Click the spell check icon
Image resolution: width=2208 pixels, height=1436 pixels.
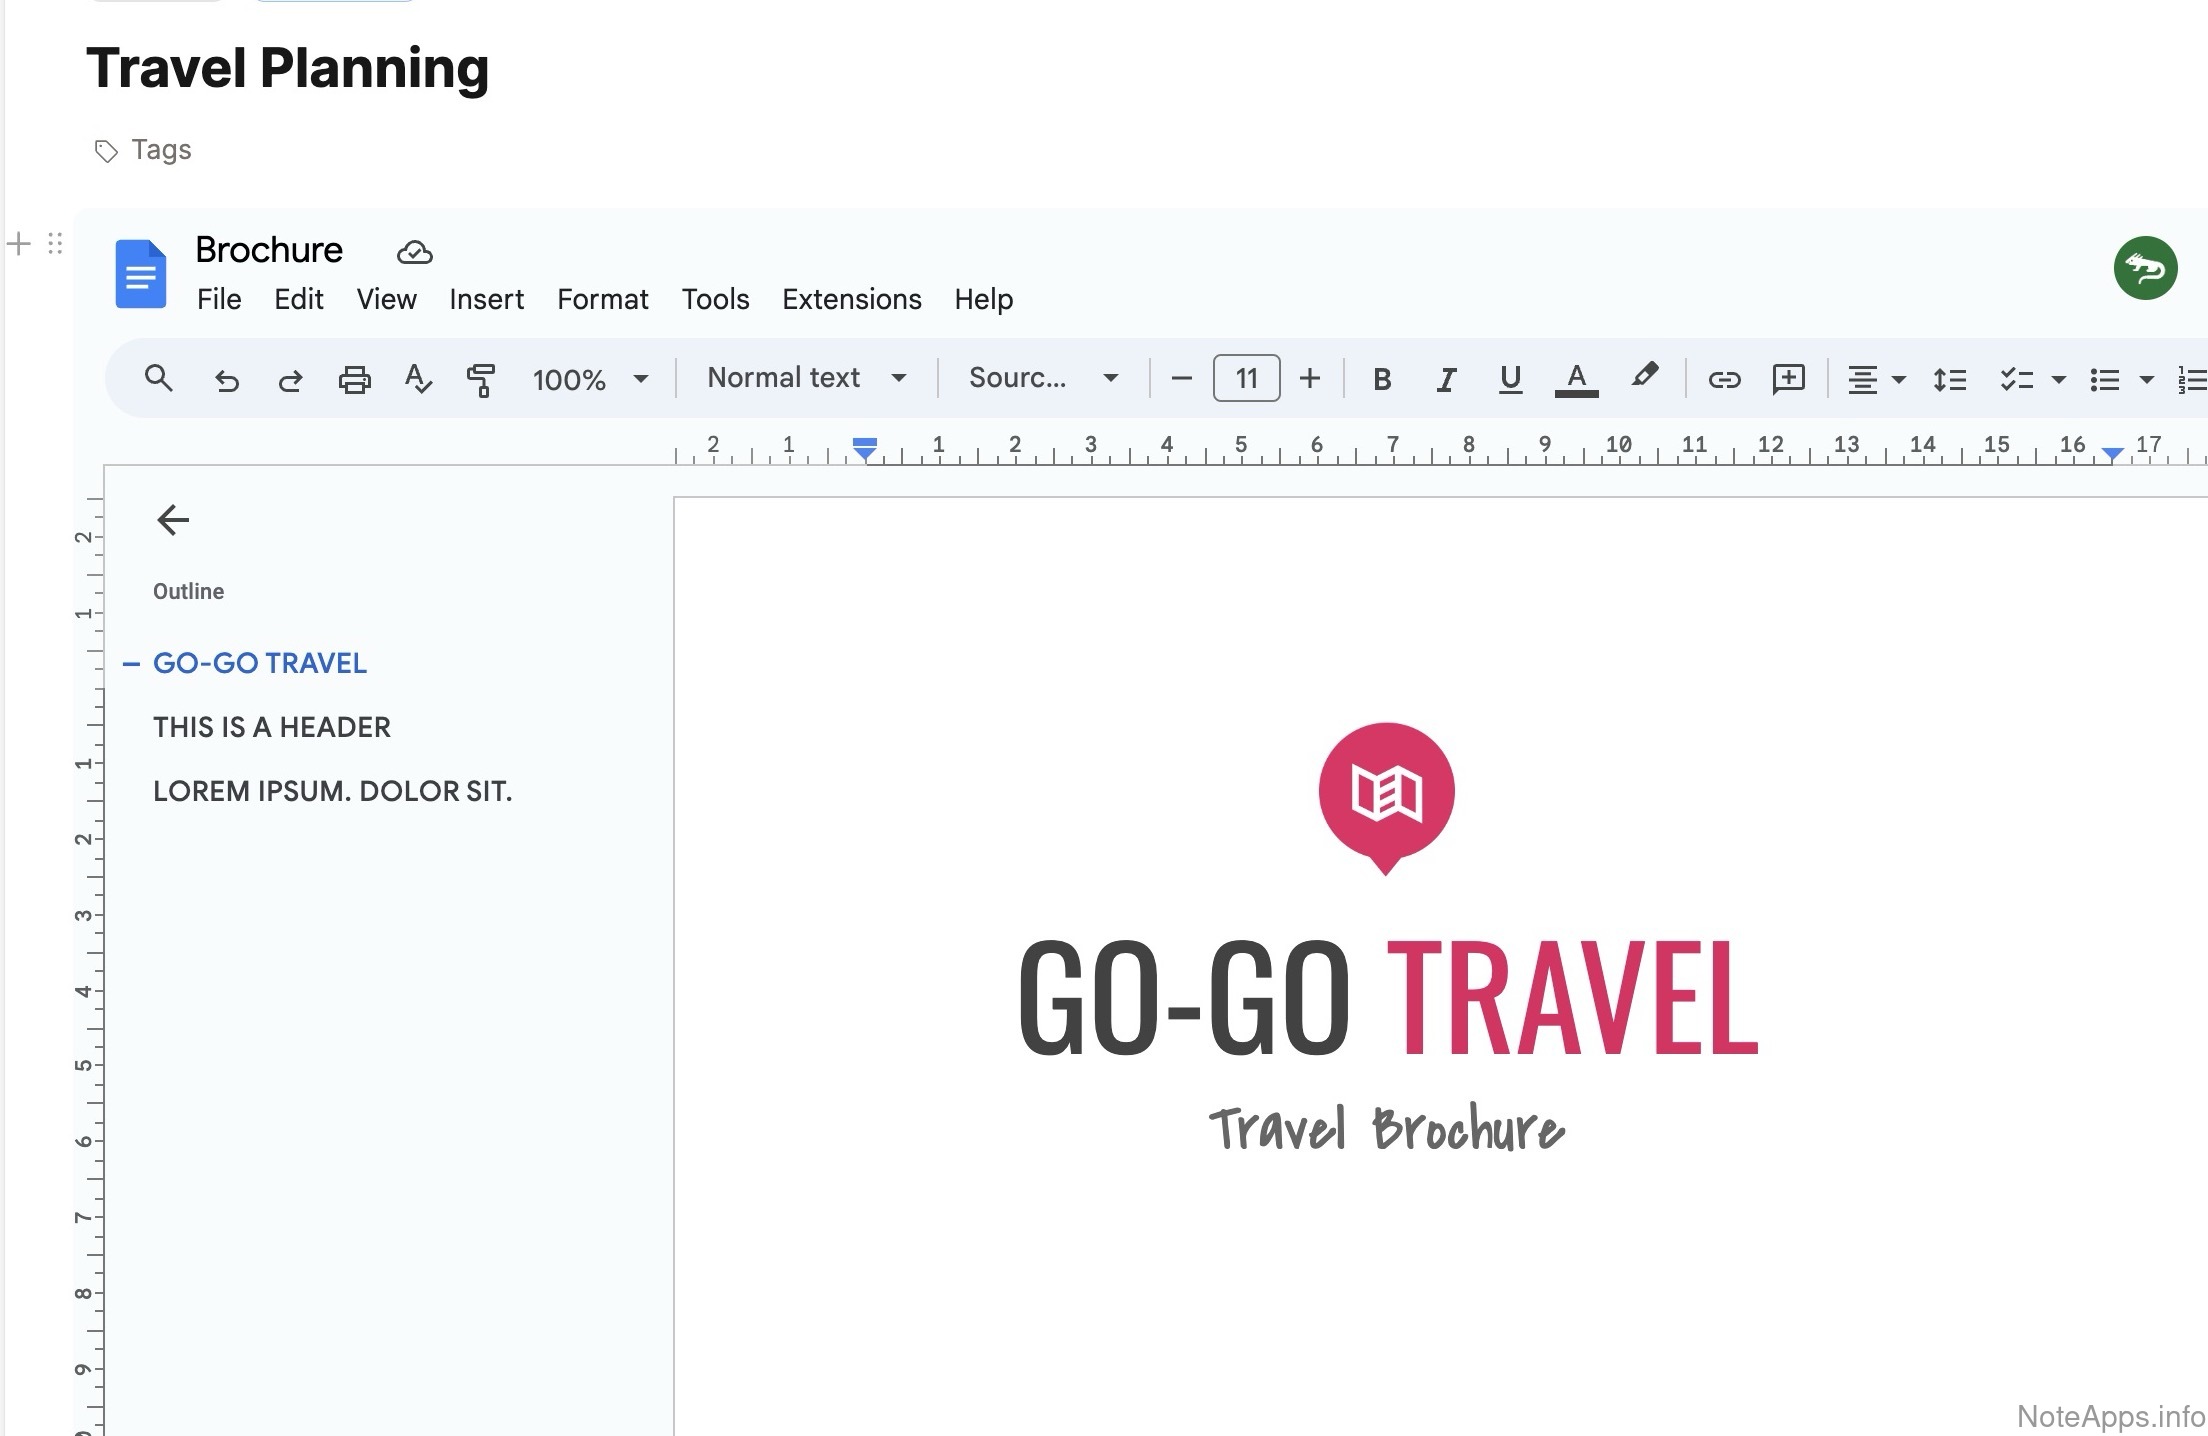[418, 379]
